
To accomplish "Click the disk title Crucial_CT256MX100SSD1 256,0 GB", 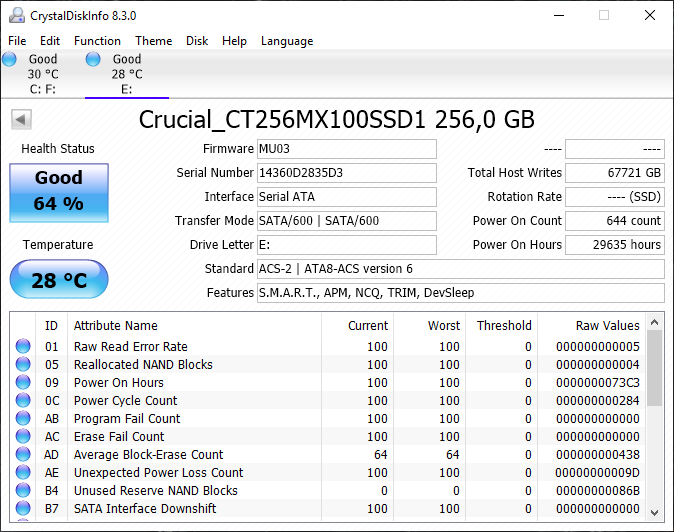I will coord(337,119).
